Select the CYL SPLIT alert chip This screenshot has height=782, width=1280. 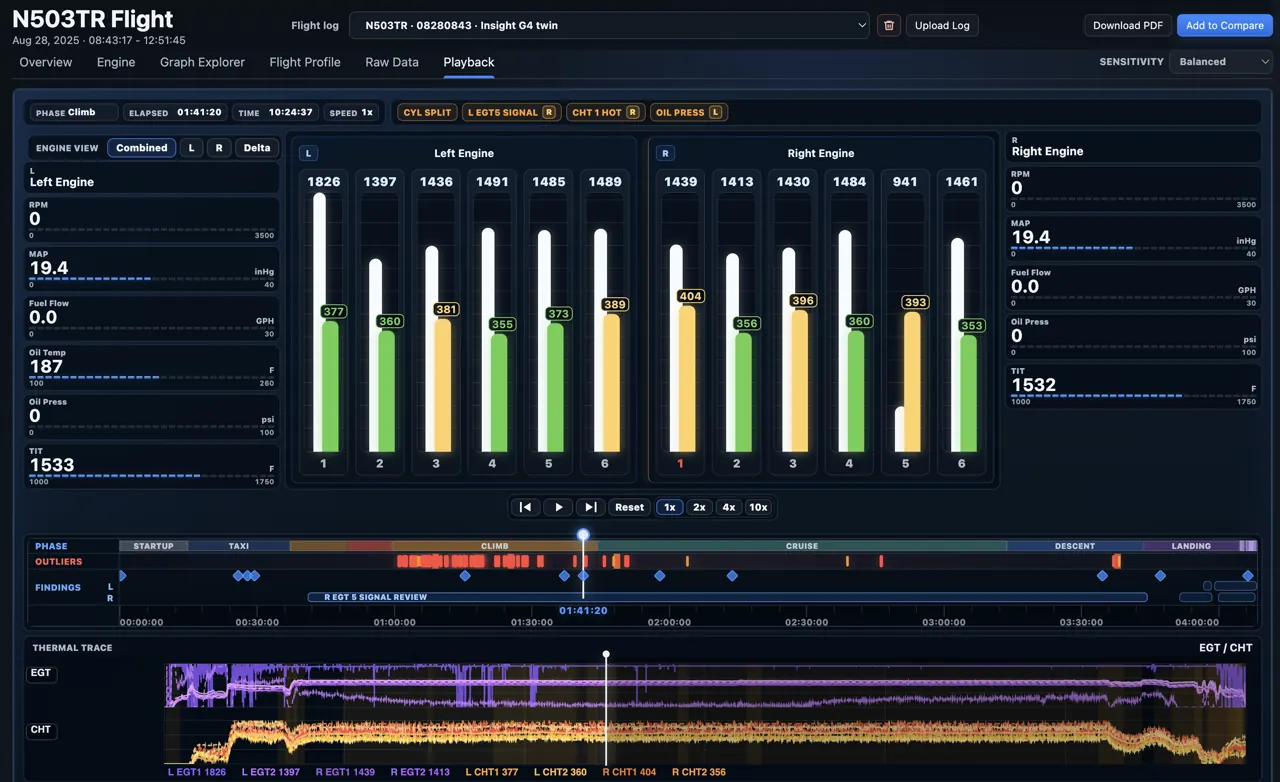tap(427, 113)
